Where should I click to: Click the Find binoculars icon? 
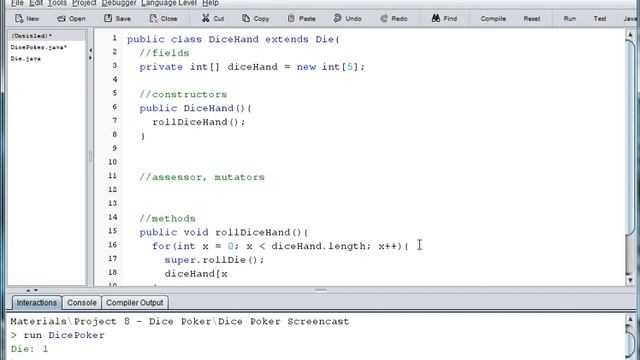(436, 18)
